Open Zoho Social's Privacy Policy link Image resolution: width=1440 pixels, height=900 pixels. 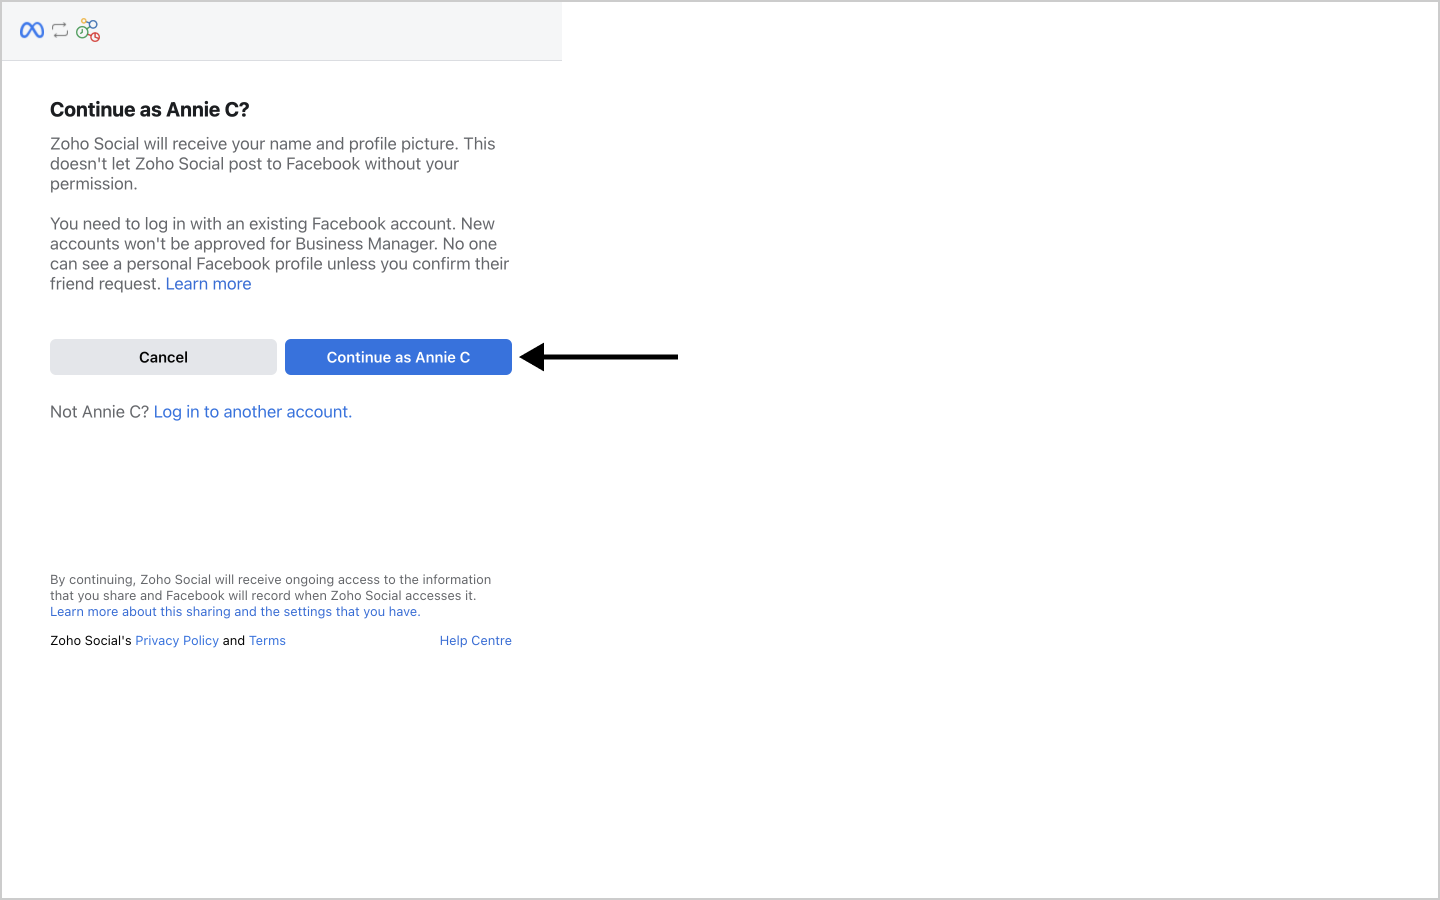tap(177, 641)
